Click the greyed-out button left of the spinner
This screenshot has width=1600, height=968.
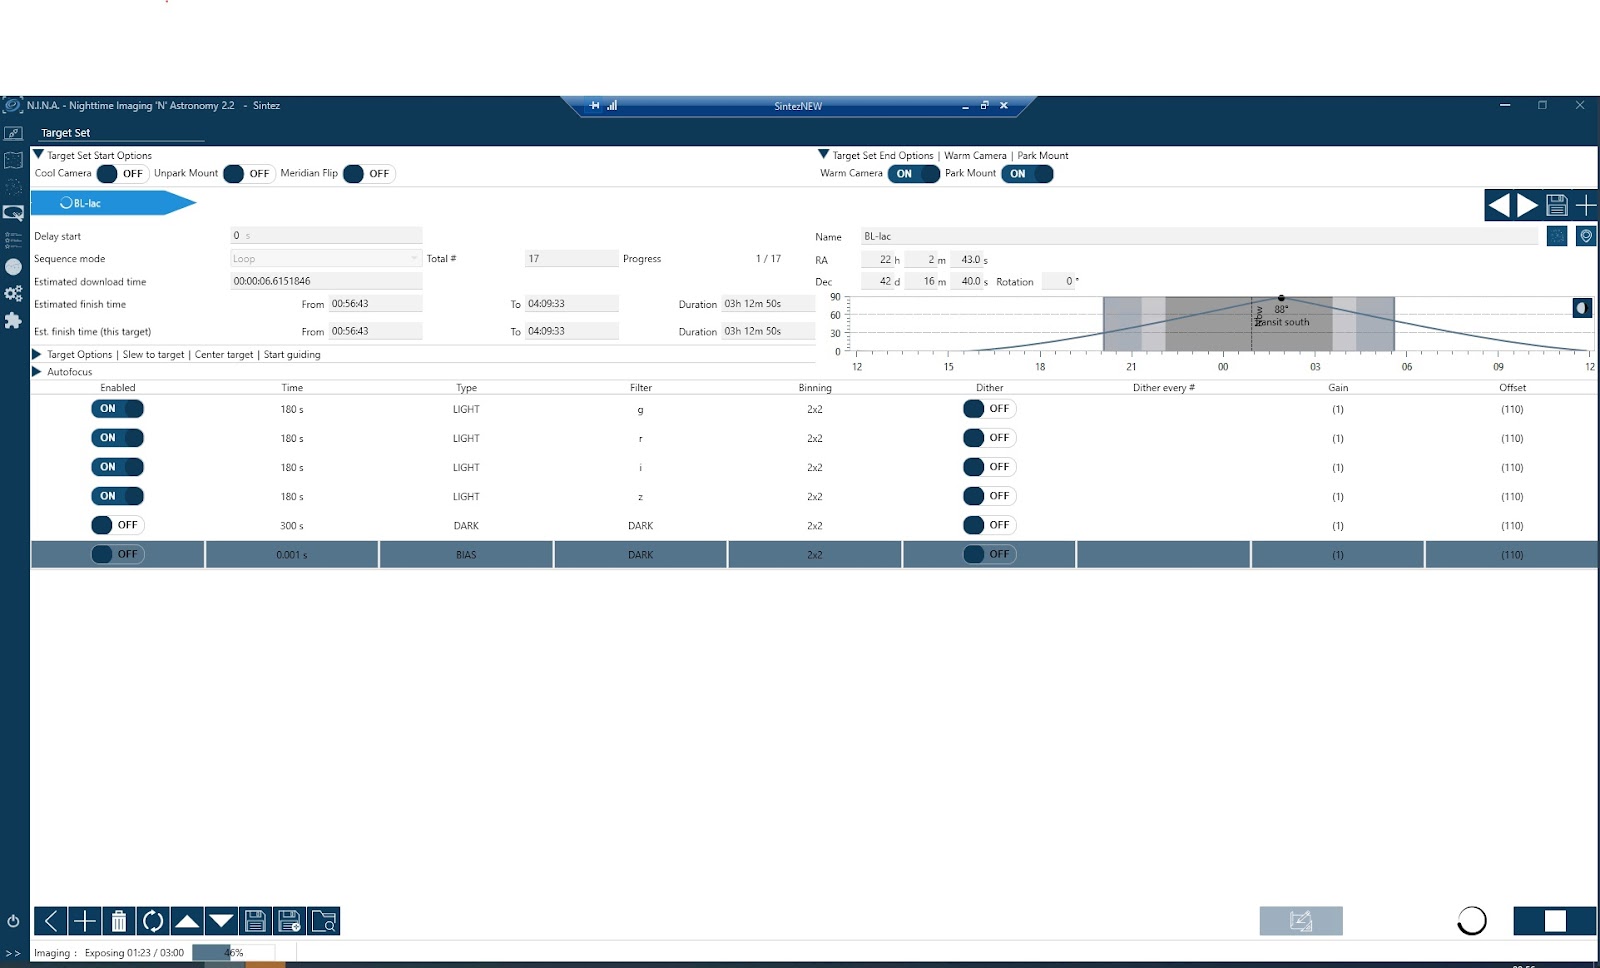tap(1301, 921)
